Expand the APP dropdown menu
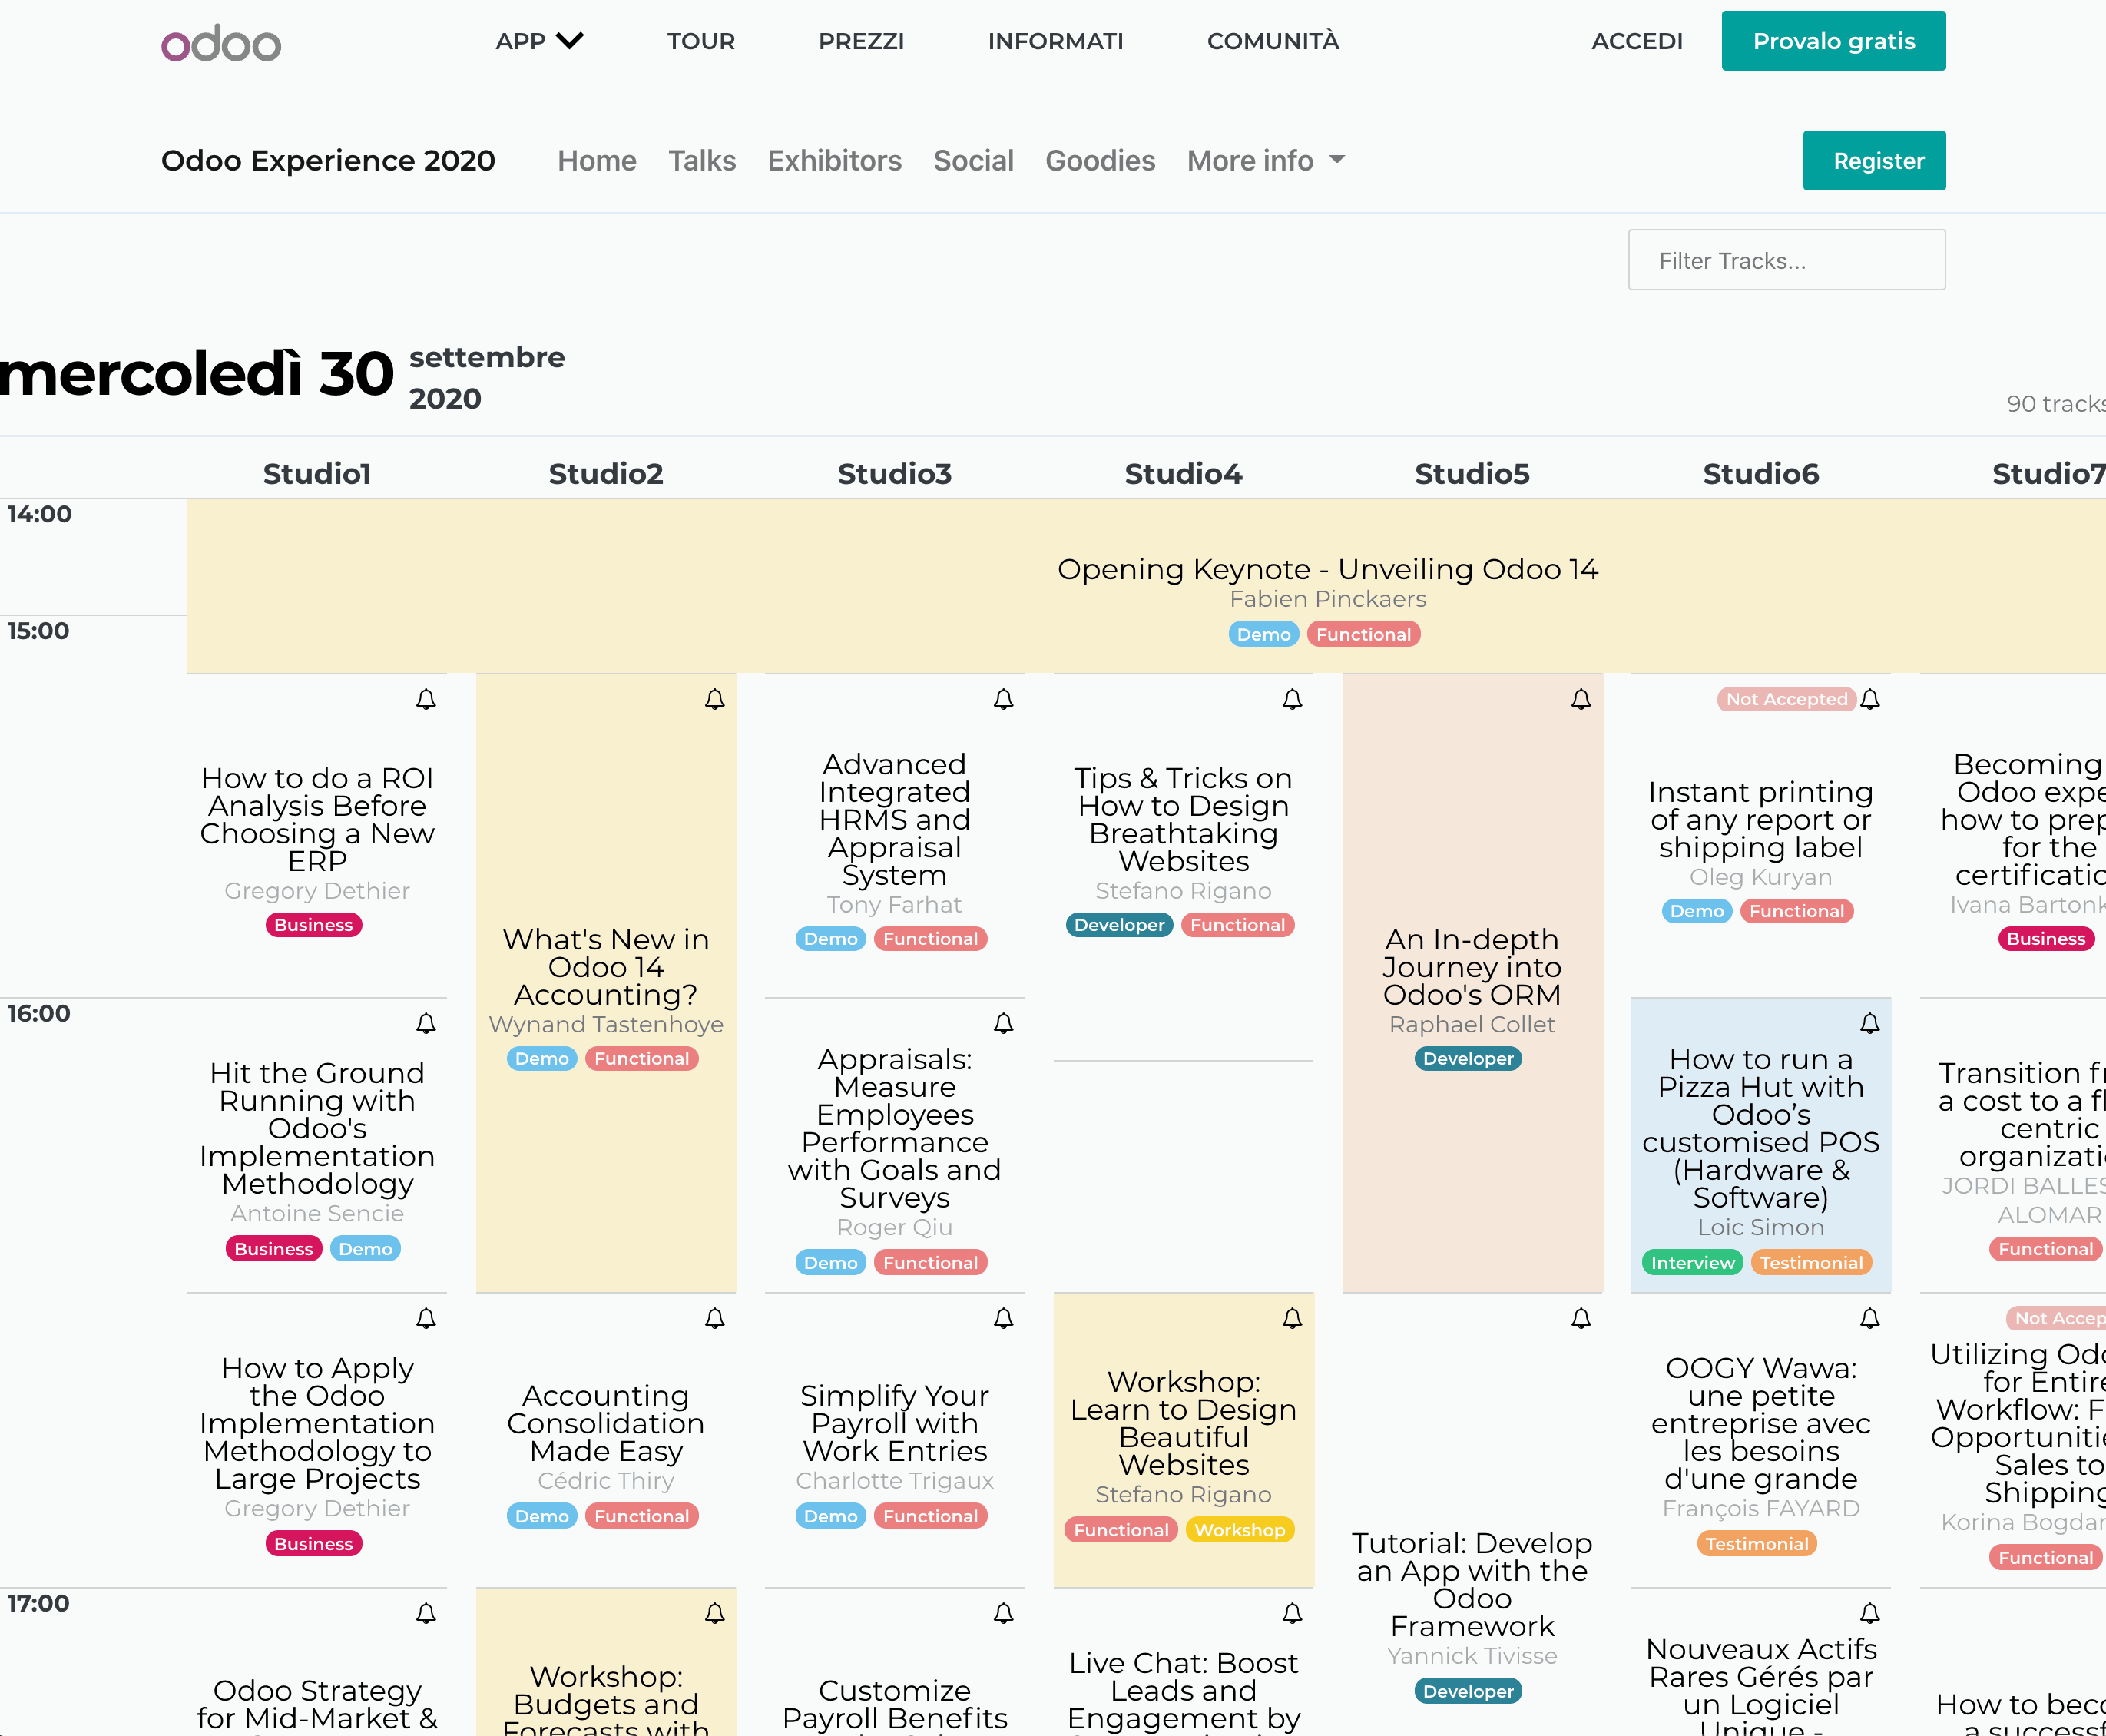This screenshot has height=1736, width=2106. click(539, 41)
